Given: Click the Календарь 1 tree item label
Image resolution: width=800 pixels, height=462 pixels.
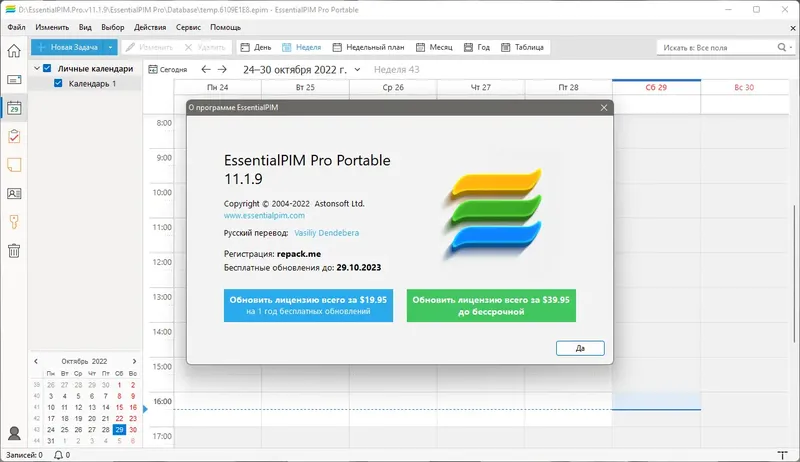Looking at the screenshot, I should tap(92, 83).
